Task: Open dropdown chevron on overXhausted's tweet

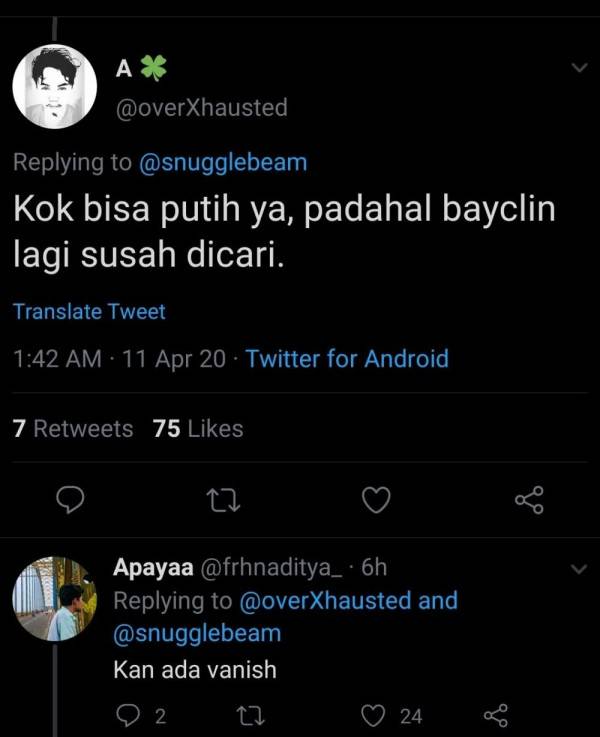Action: pos(578,68)
